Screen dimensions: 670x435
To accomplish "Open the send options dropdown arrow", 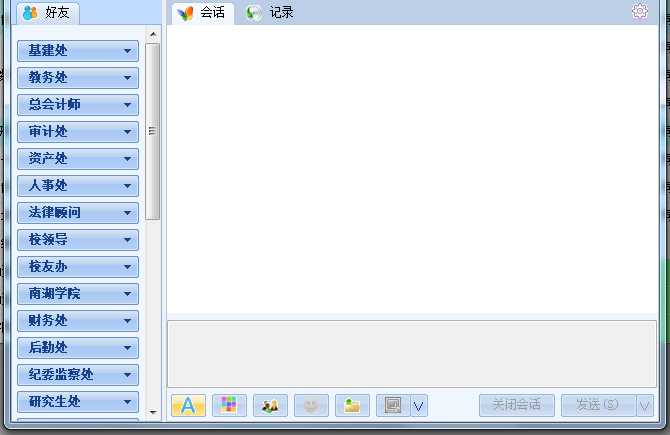I will (645, 405).
